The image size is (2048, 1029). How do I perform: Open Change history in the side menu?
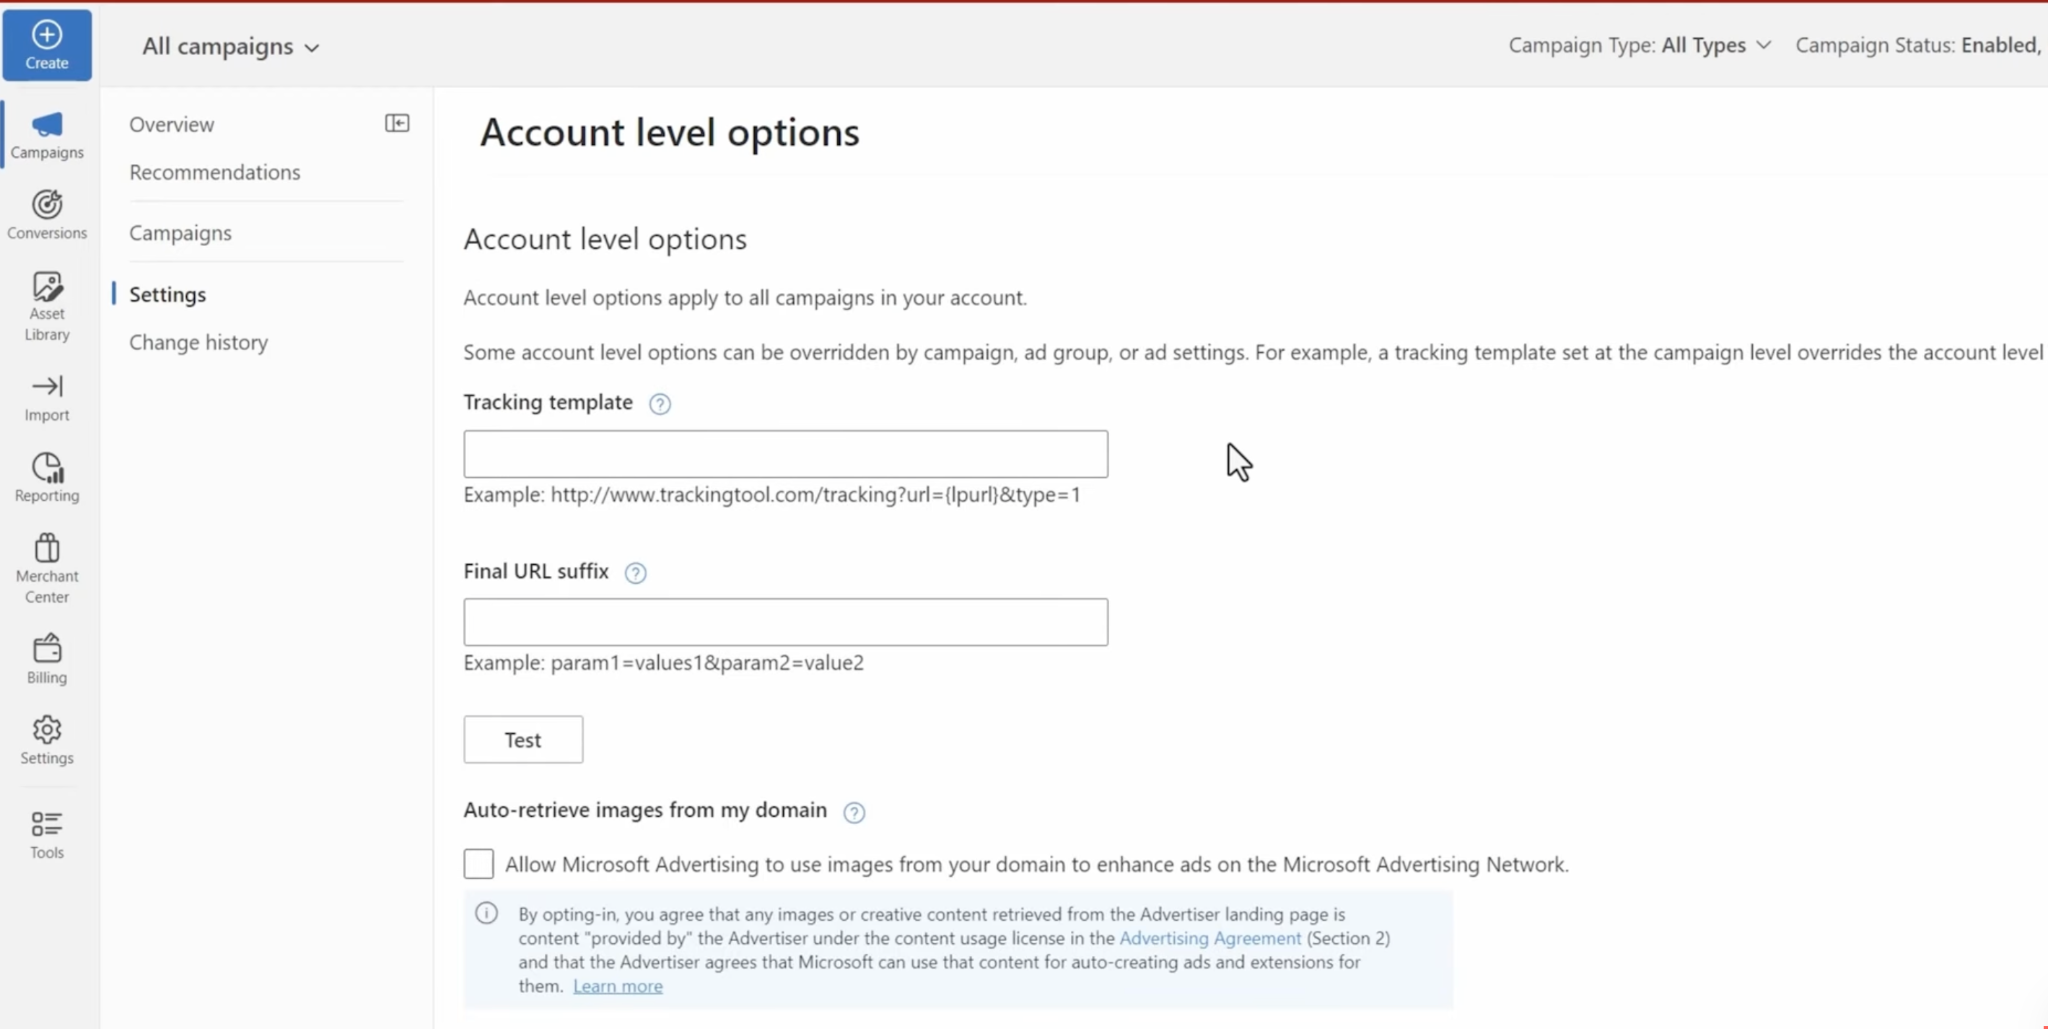click(x=199, y=342)
